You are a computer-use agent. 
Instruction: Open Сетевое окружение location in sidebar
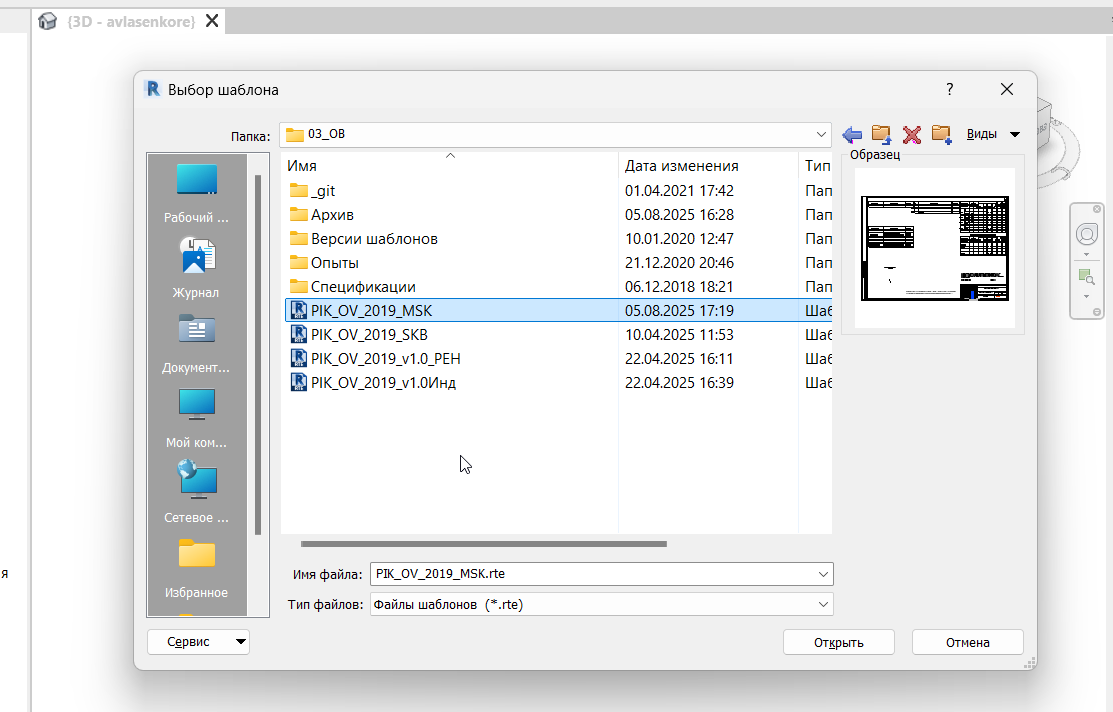tap(197, 493)
